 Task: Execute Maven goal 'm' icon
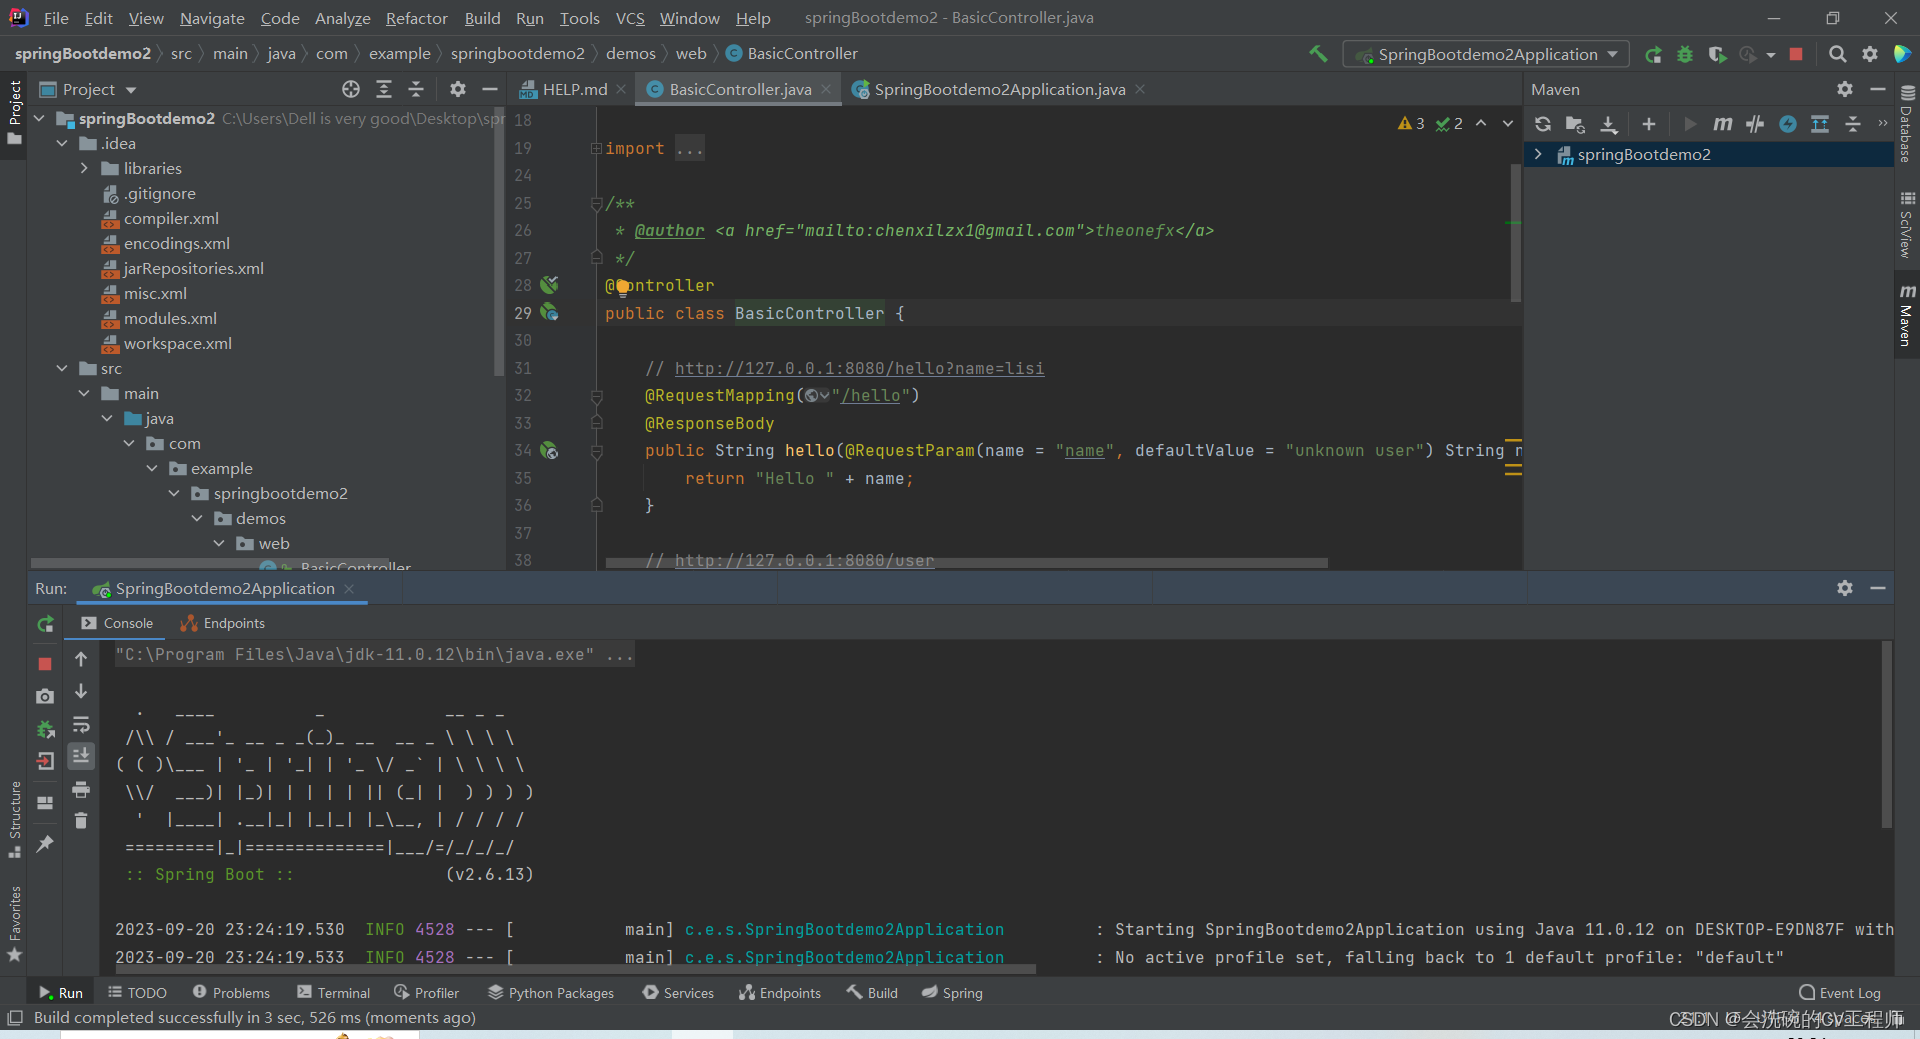(1722, 124)
